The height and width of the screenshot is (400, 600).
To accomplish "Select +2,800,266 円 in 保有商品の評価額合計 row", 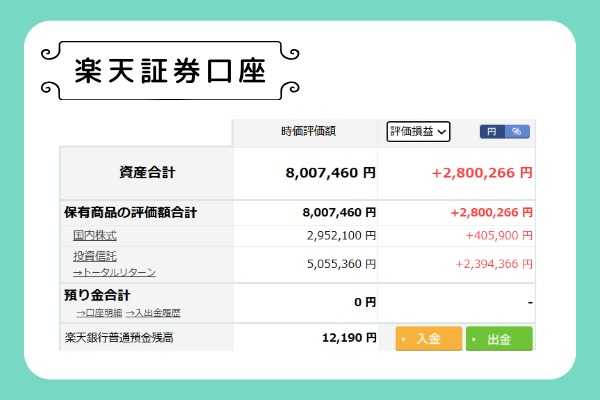I will coord(492,212).
